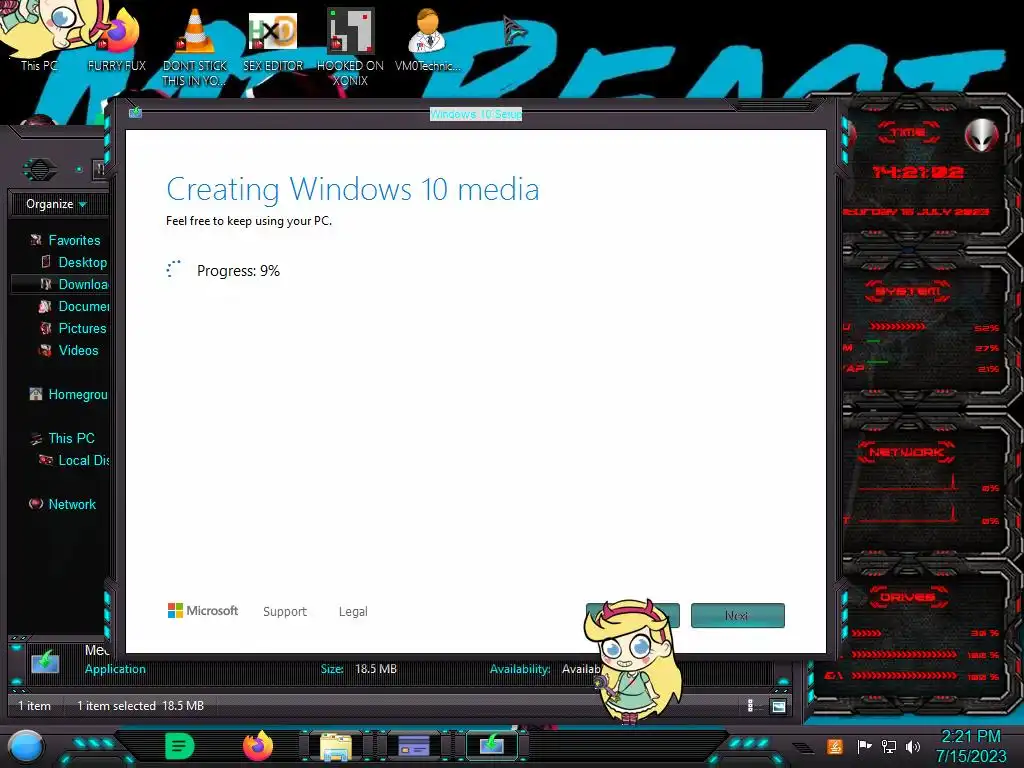Select Local Disk in the Explorer navigation tree
This screenshot has width=1024, height=768.
pyautogui.click(x=84, y=460)
